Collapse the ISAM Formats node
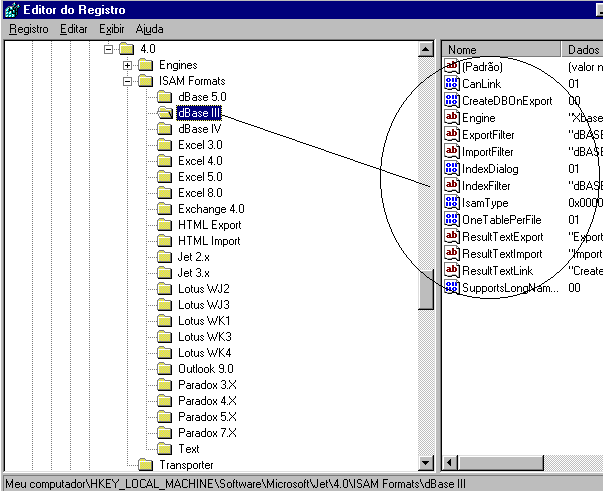This screenshot has height=491, width=603. click(128, 81)
